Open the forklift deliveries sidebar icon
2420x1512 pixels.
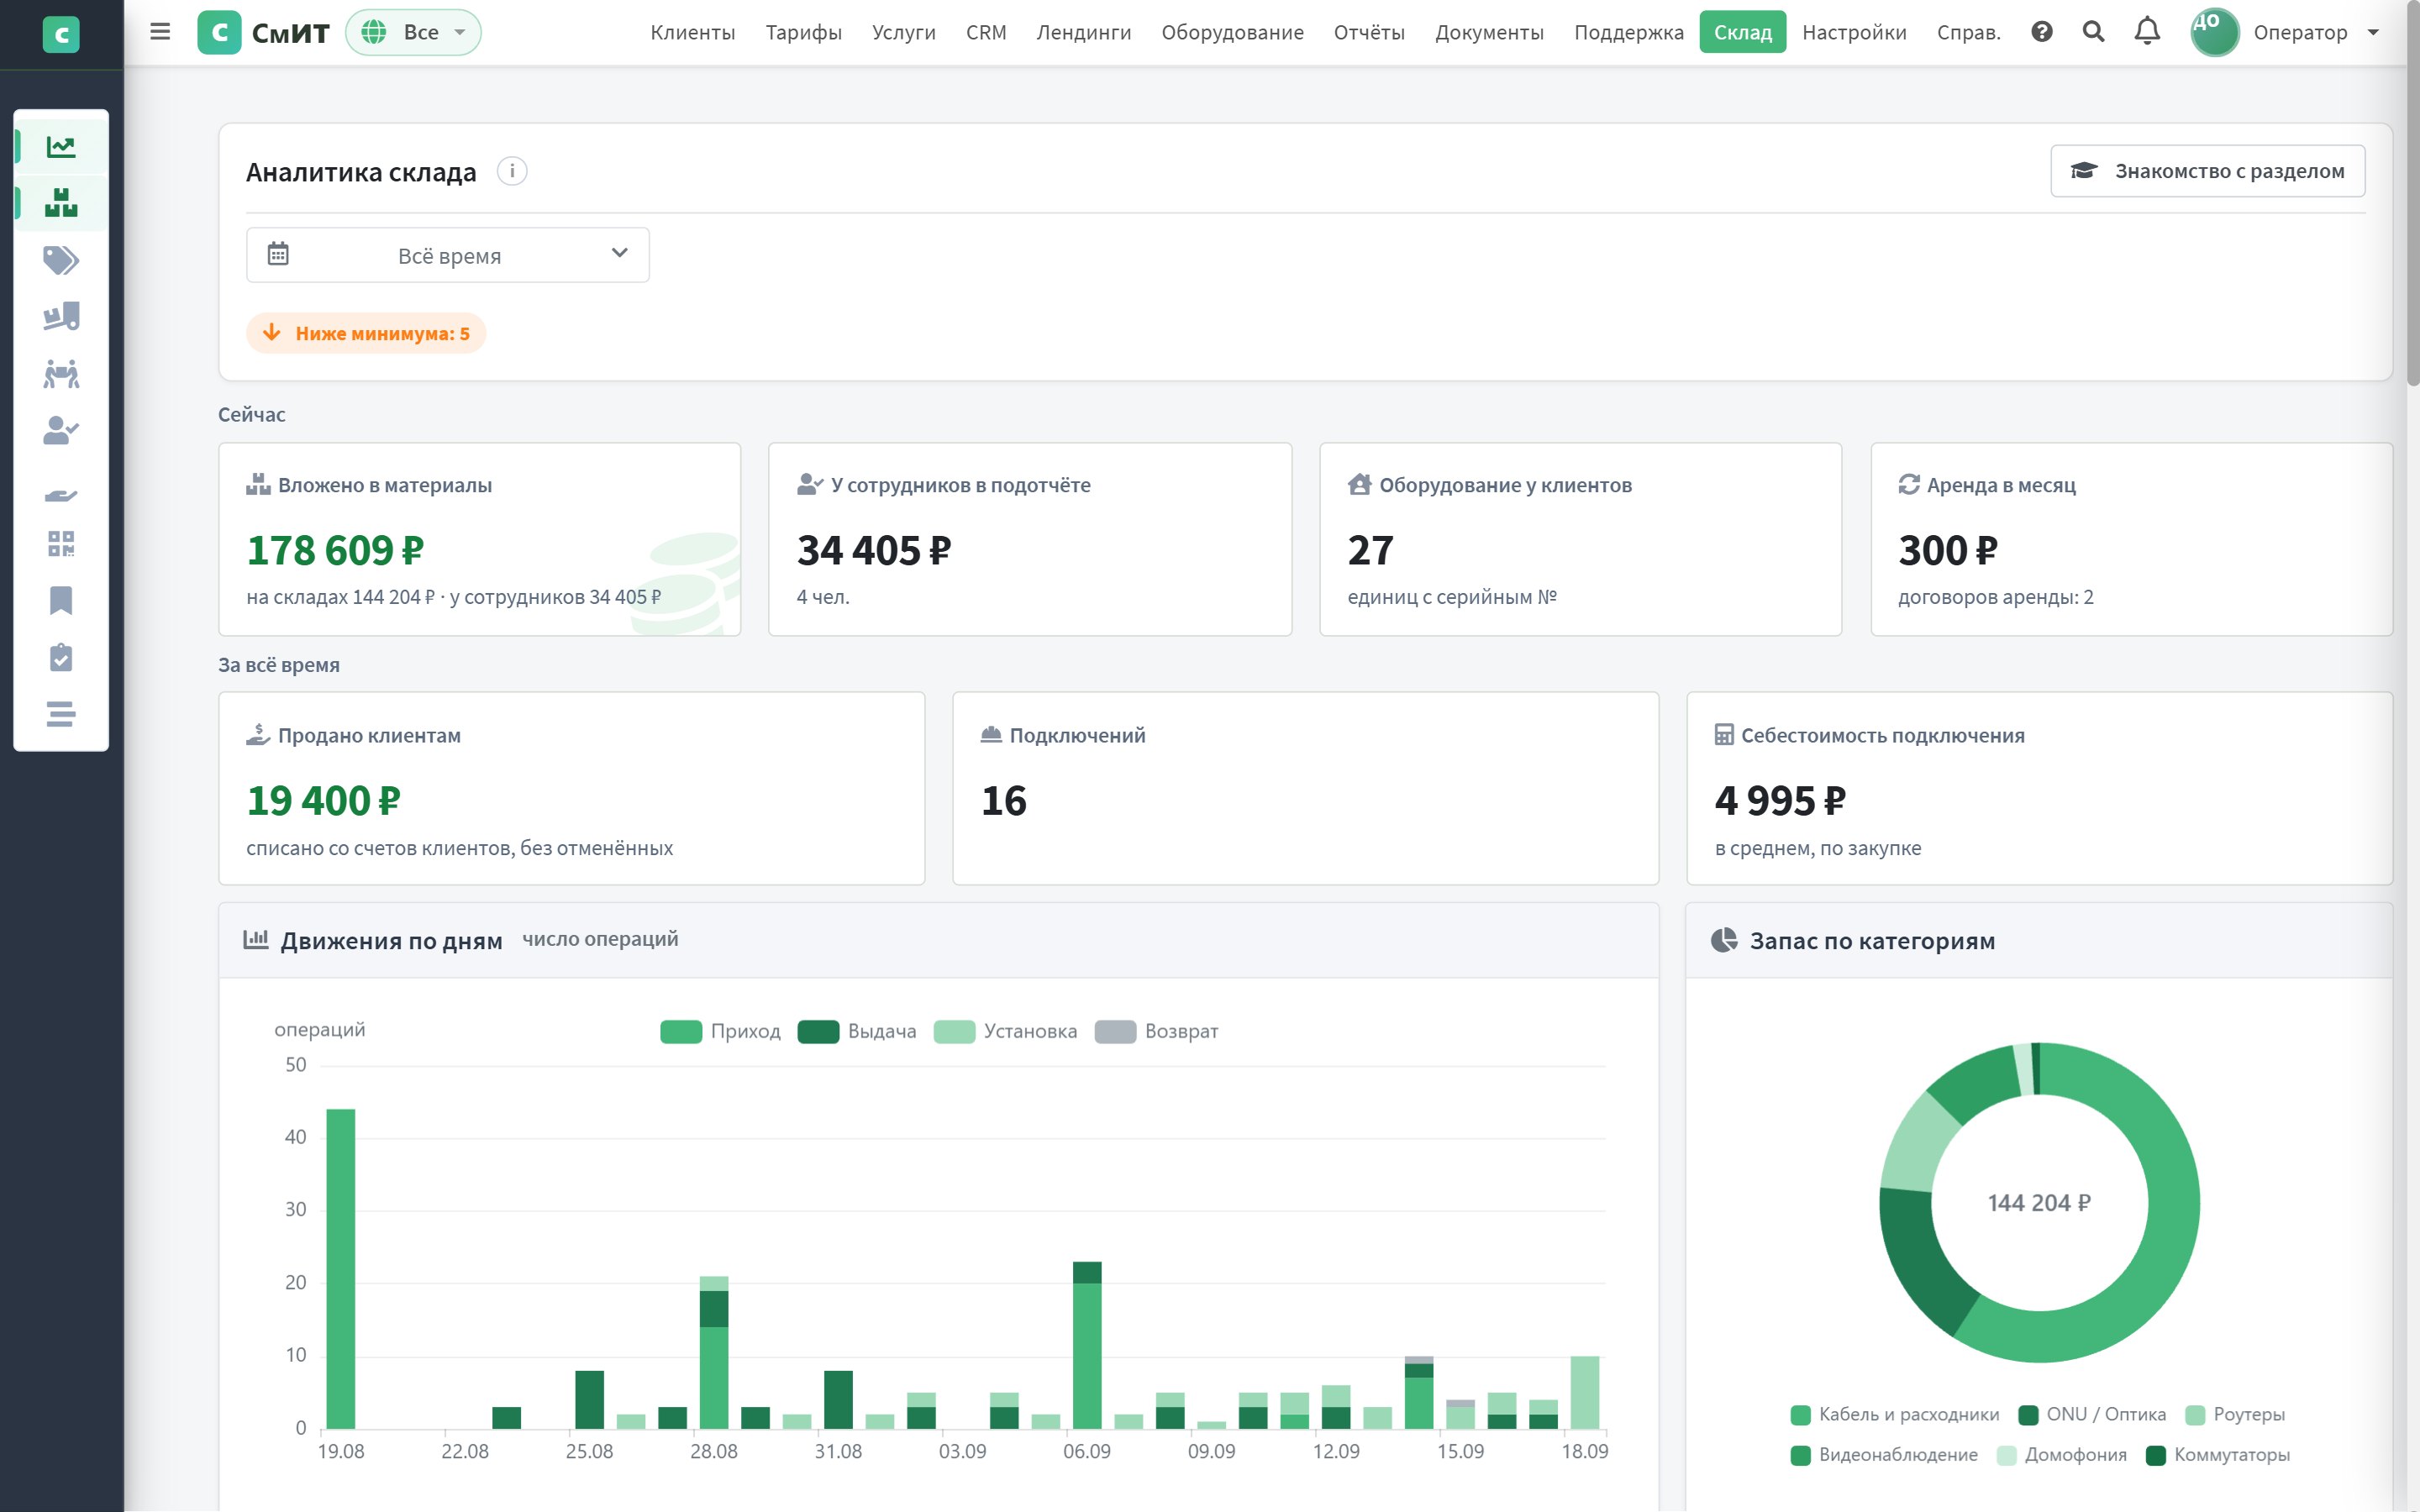[x=61, y=317]
